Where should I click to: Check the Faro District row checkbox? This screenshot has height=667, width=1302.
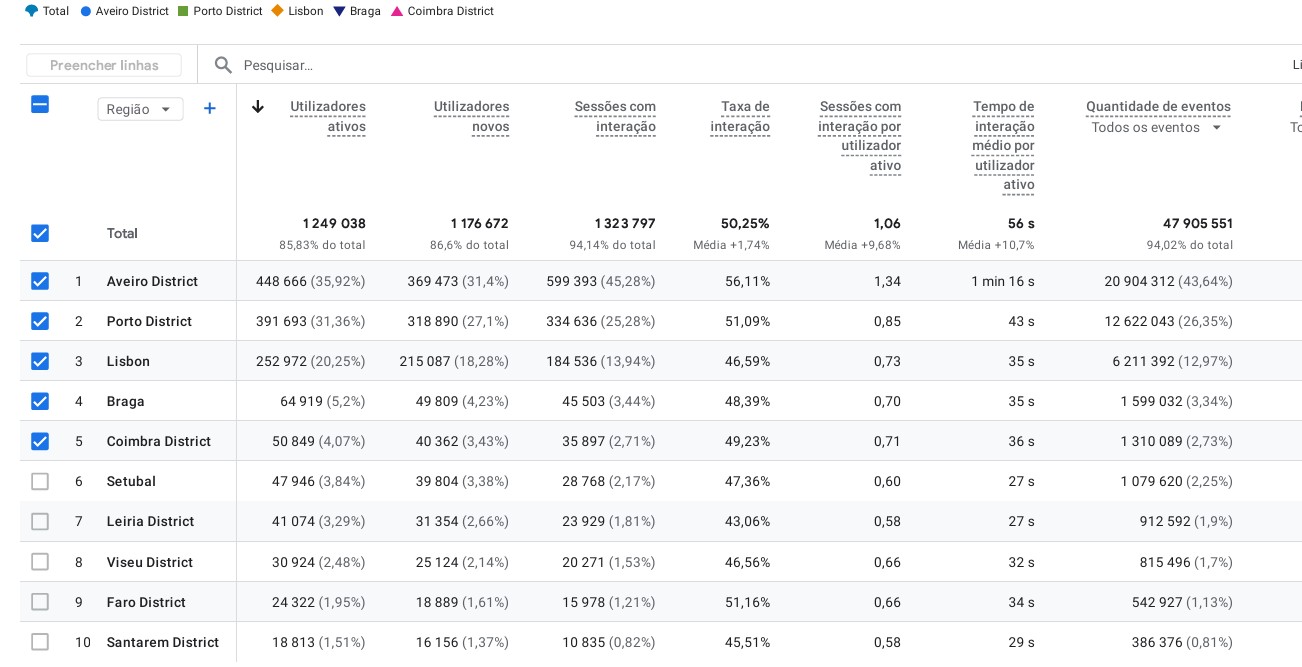tap(40, 602)
